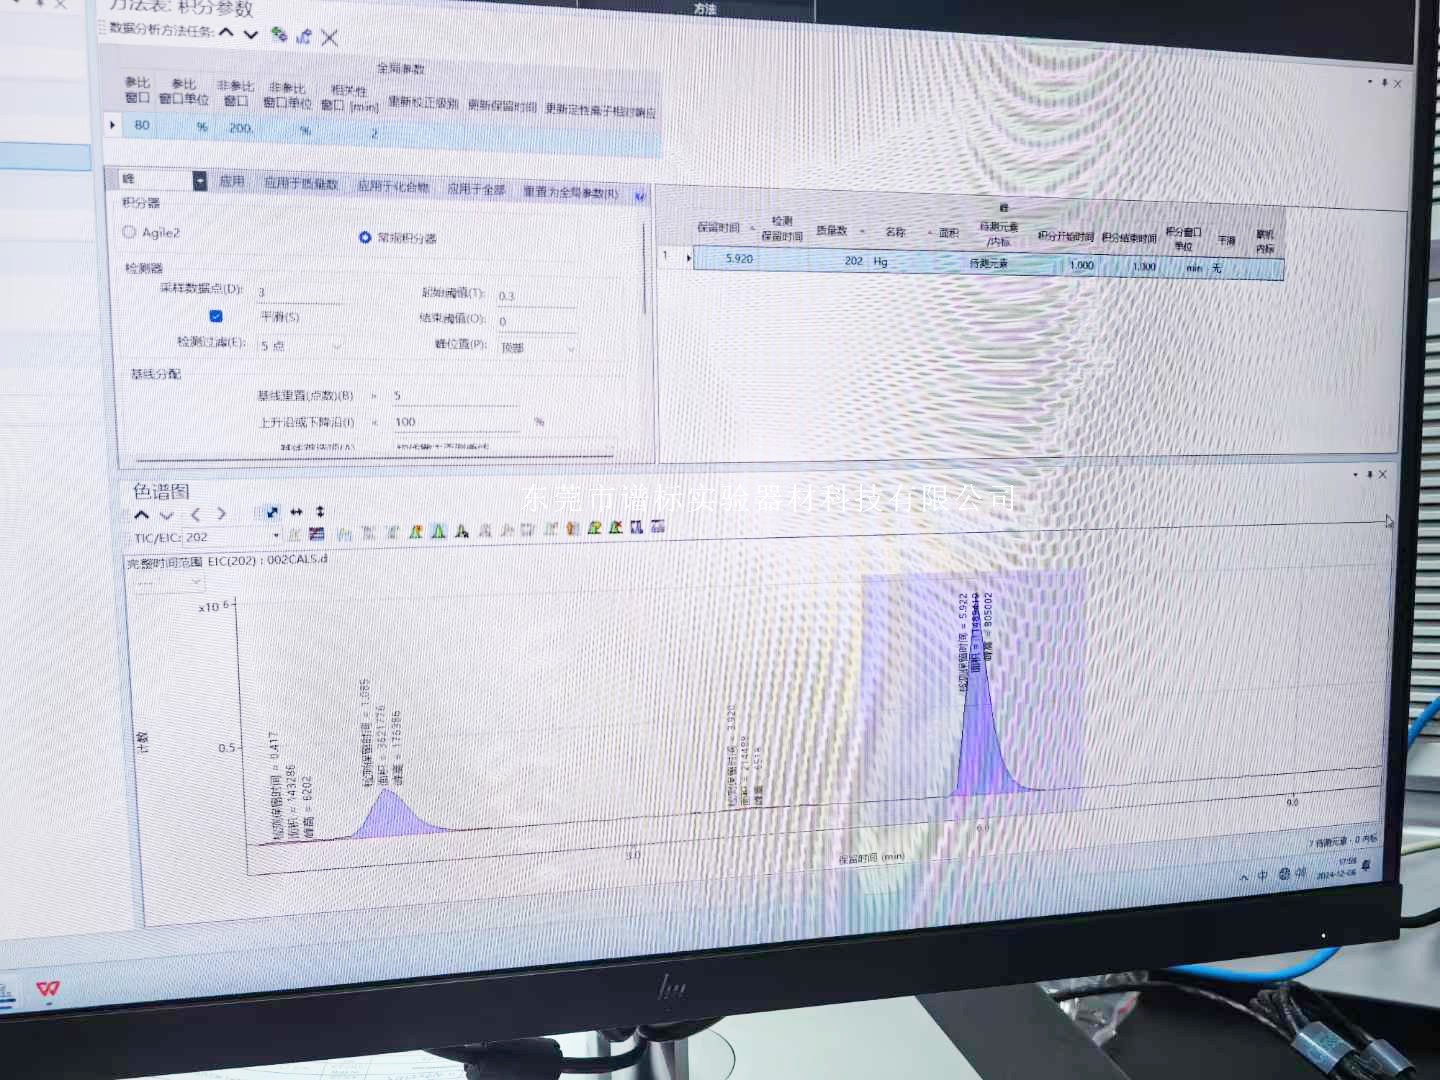Click the up arrow beside 数据分析方法任务
This screenshot has height=1080, width=1440.
tap(227, 33)
